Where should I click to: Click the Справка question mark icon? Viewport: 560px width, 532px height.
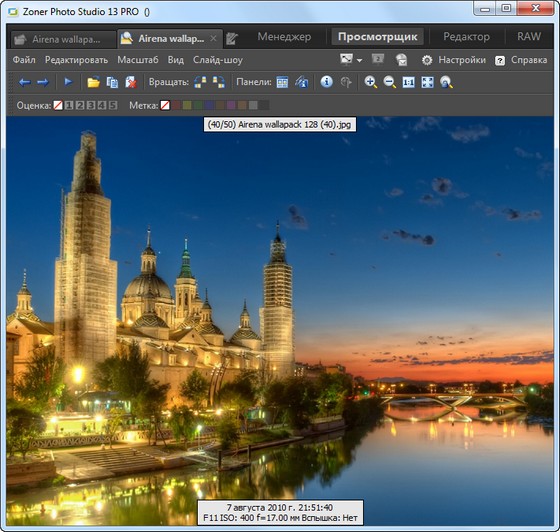pos(500,60)
